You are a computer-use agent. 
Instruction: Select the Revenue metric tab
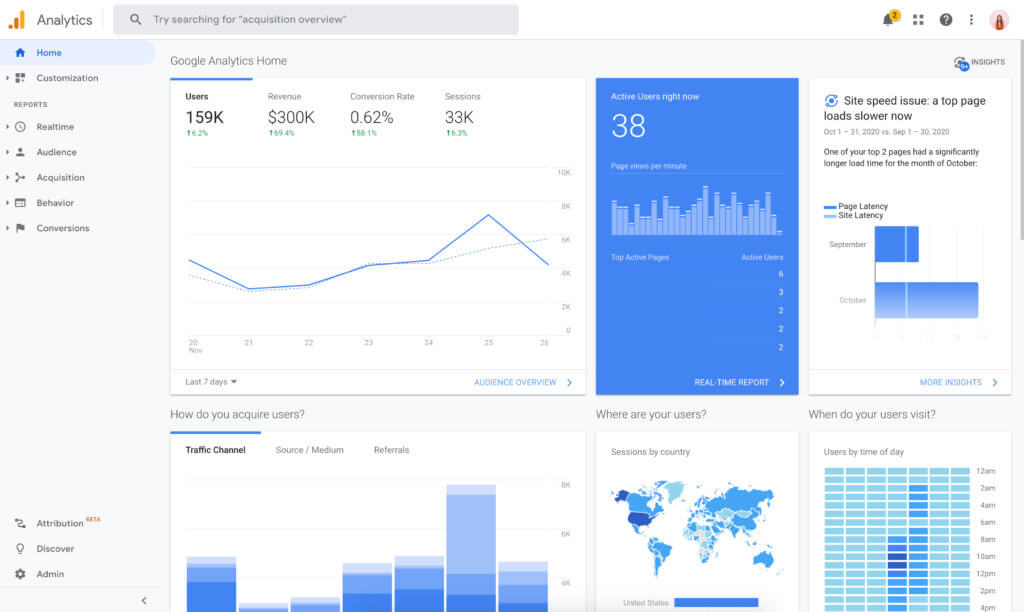(291, 114)
